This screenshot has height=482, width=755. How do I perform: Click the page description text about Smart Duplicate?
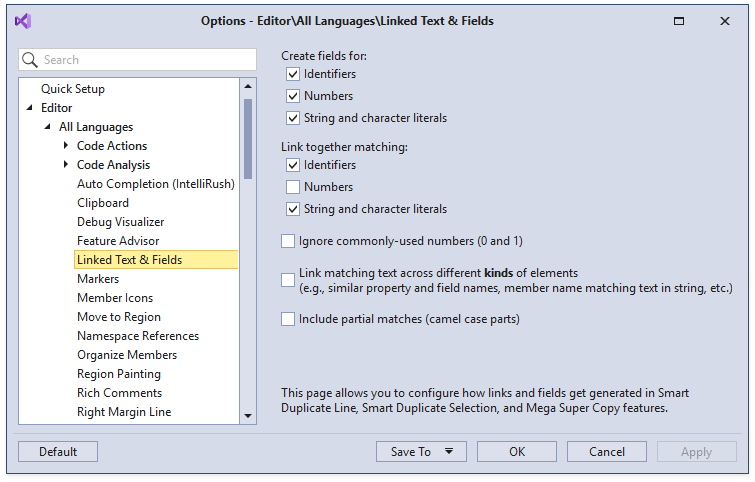click(x=485, y=400)
